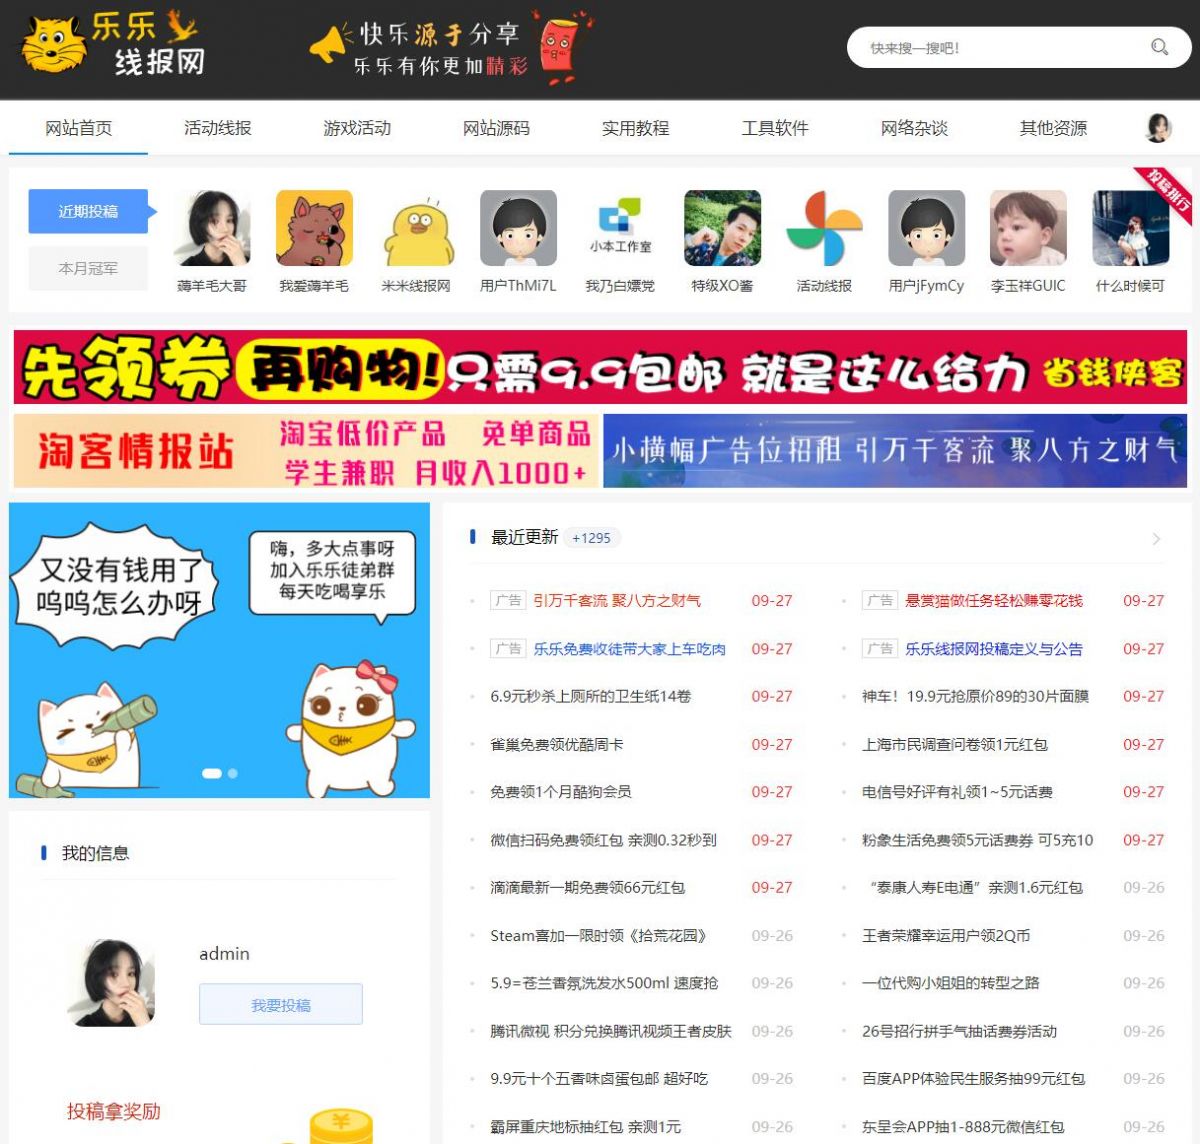Screen dimensions: 1200x1144
Task: Click the 我要投稿 button
Action: coord(281,1004)
